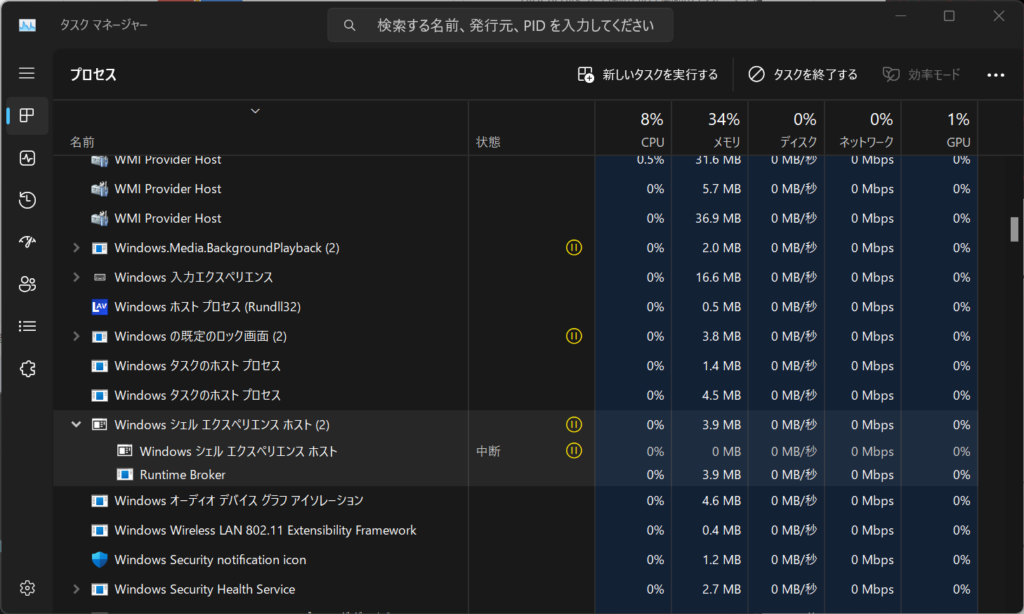The height and width of the screenshot is (614, 1024).
Task: Click the Windows Security Health Service icon
Action: pos(99,589)
